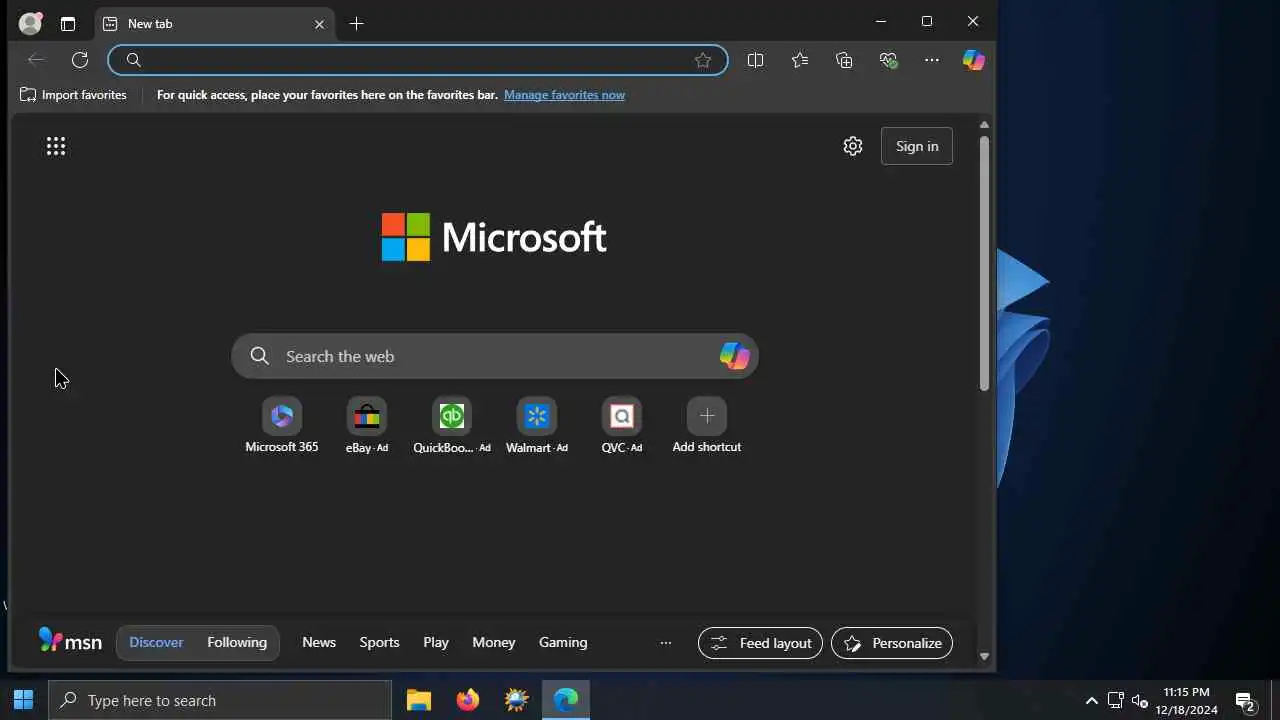Refresh the page
The width and height of the screenshot is (1280, 720).
pyautogui.click(x=80, y=60)
